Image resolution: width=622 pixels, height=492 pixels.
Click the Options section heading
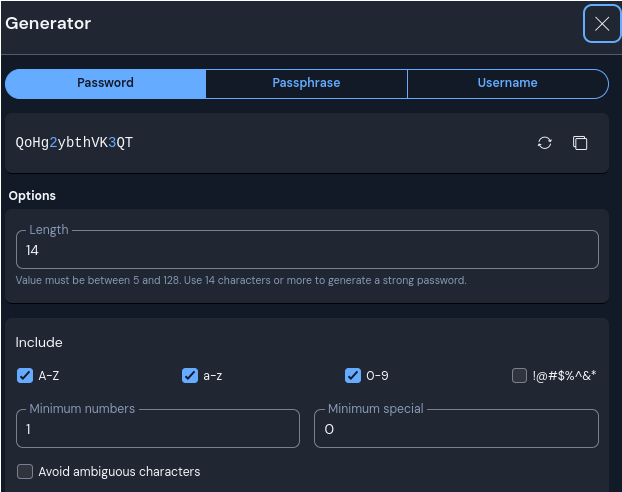32,196
